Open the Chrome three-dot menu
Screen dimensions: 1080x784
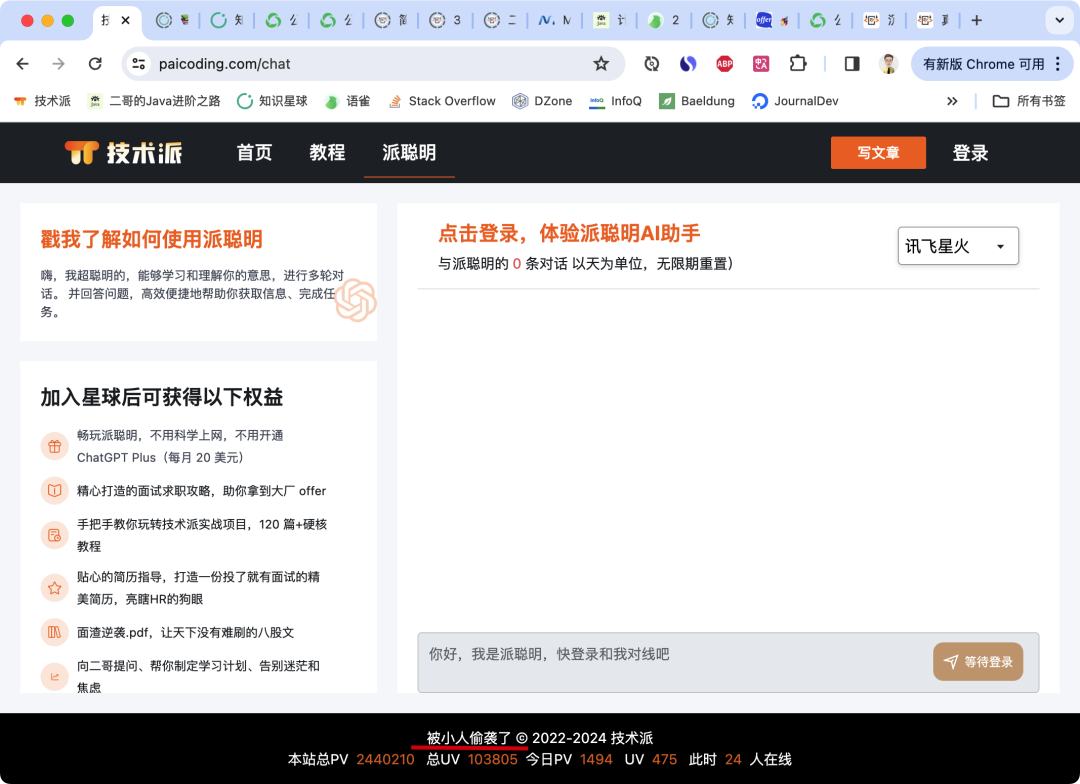pyautogui.click(x=1058, y=64)
